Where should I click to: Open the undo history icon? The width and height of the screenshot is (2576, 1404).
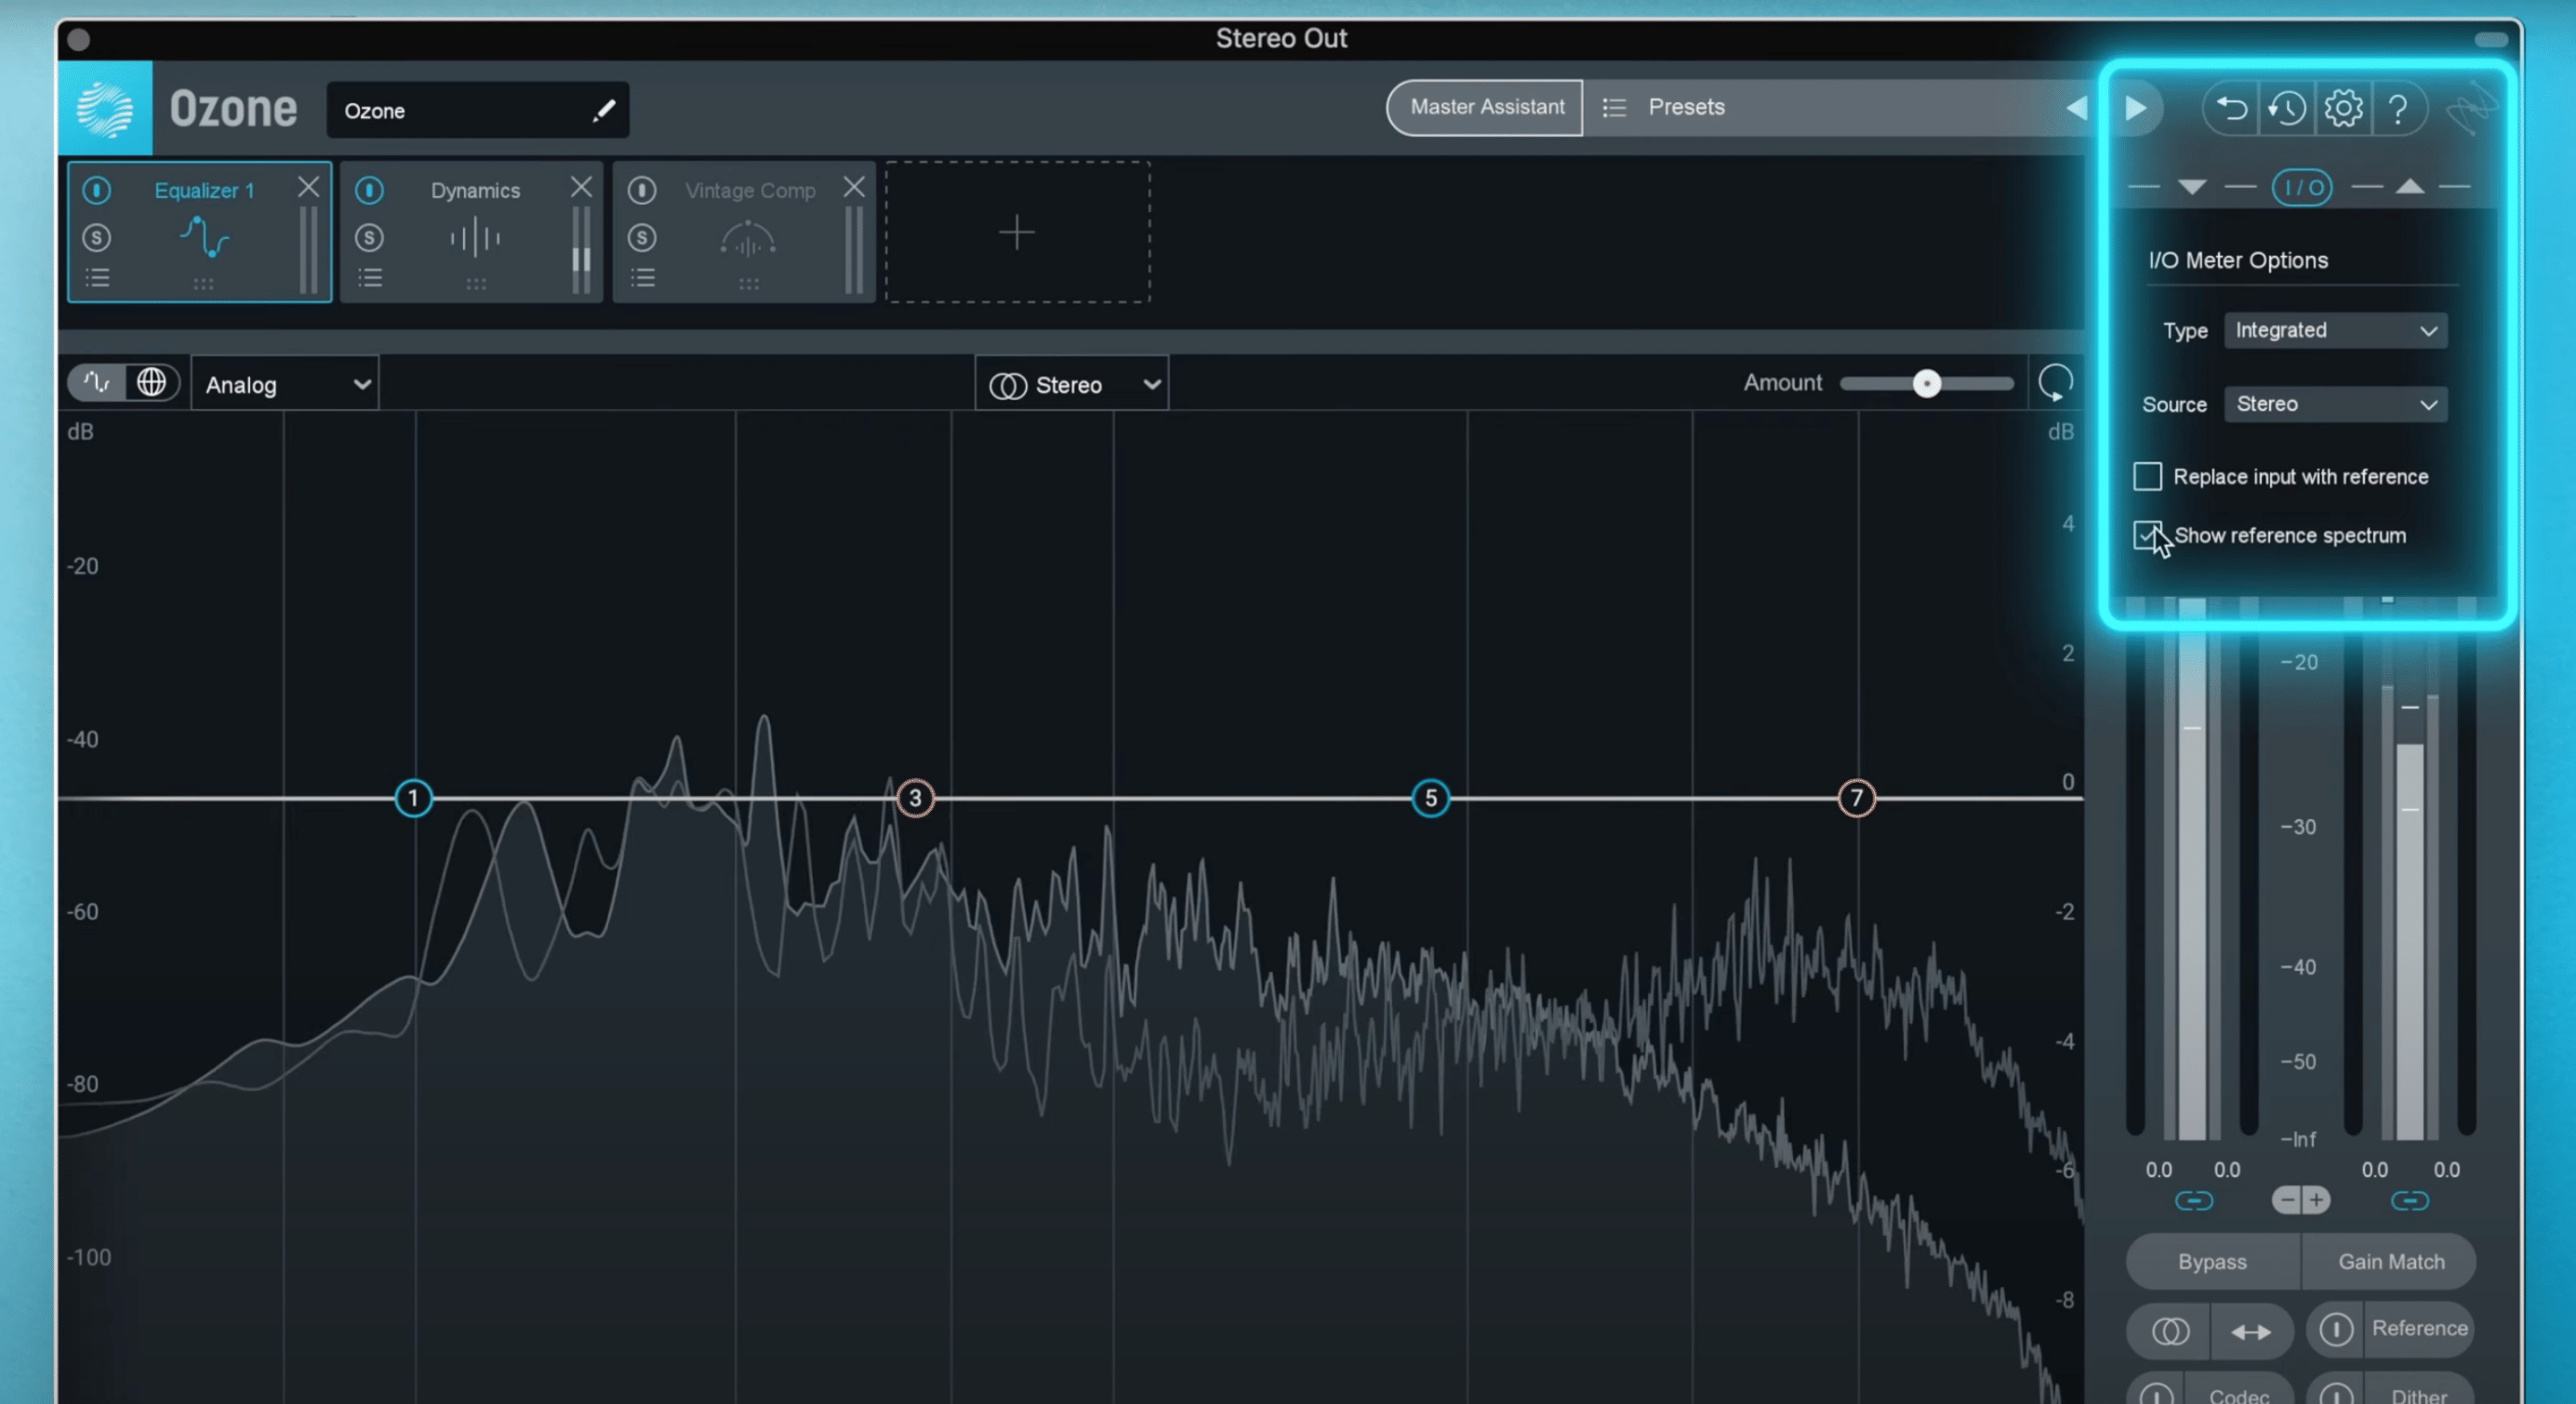[x=2287, y=108]
